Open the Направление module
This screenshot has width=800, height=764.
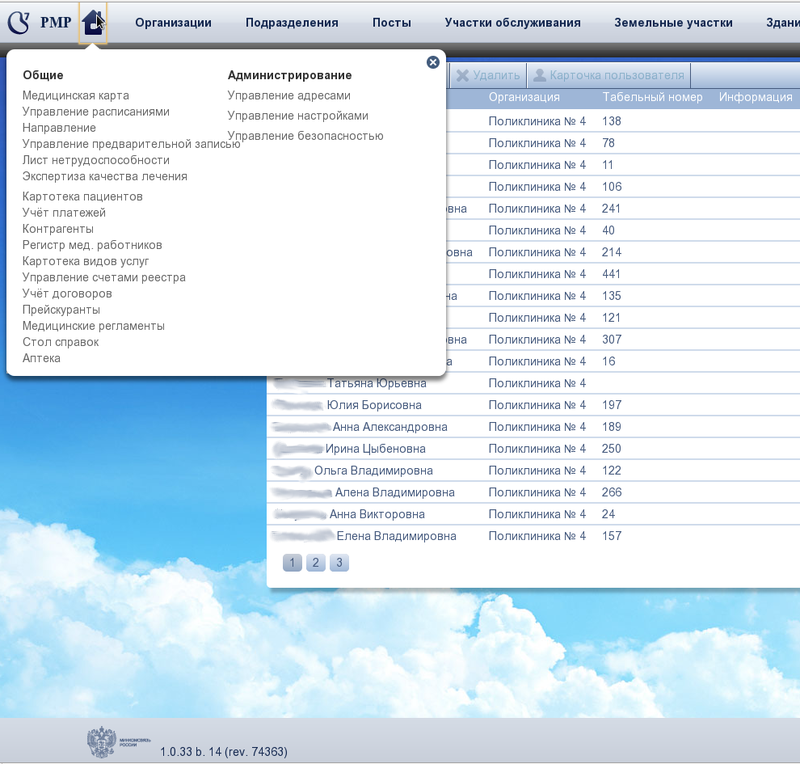(x=59, y=128)
